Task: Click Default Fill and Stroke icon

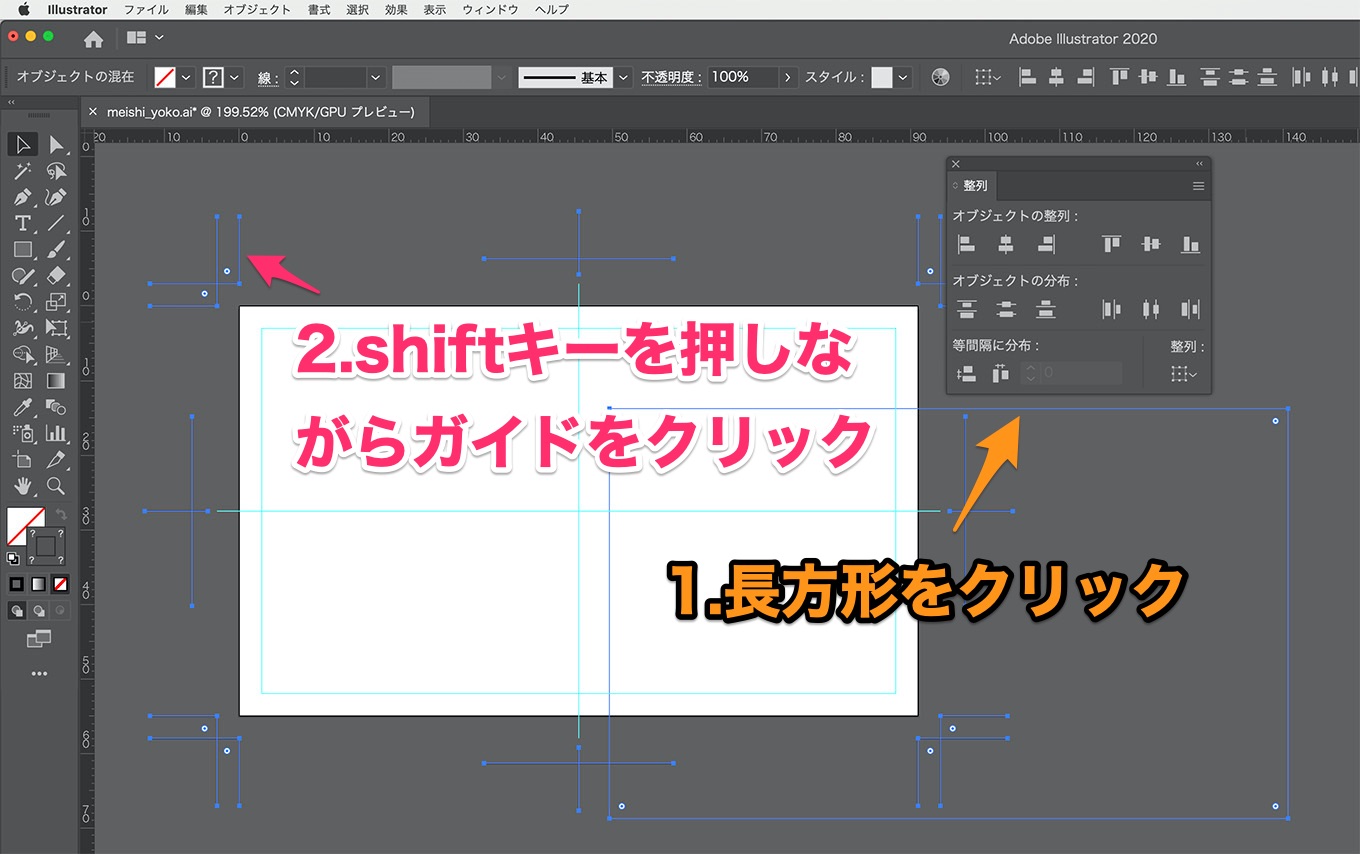Action: click(13, 559)
